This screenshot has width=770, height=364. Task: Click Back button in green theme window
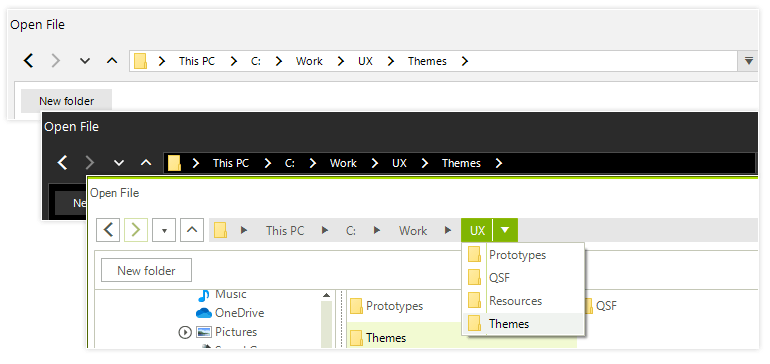point(108,230)
